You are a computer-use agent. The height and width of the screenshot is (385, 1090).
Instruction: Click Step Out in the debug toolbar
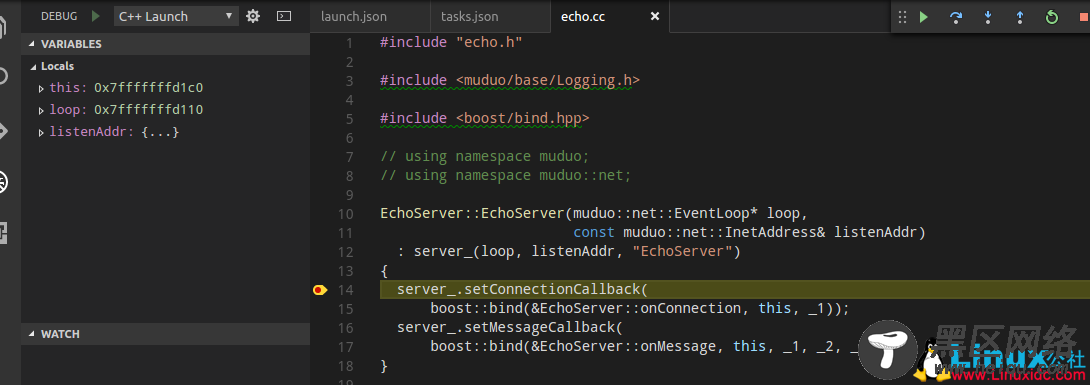pos(1020,17)
